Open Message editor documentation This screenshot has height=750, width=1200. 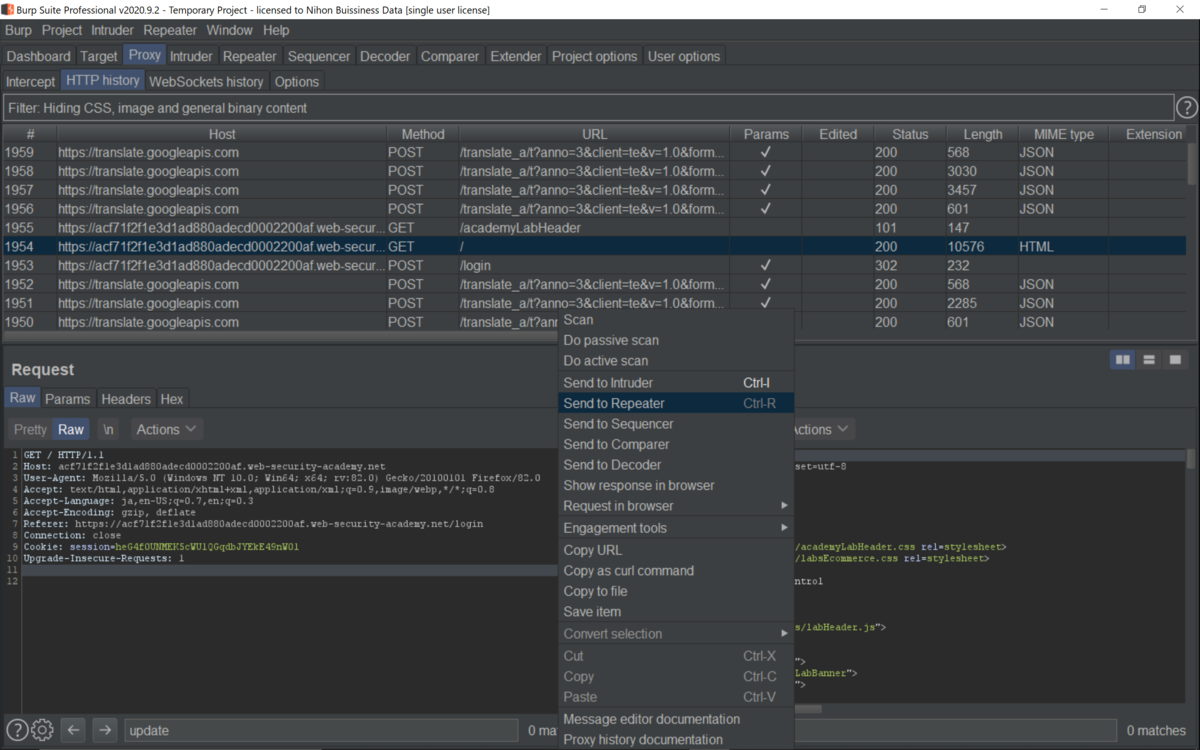tap(676, 719)
